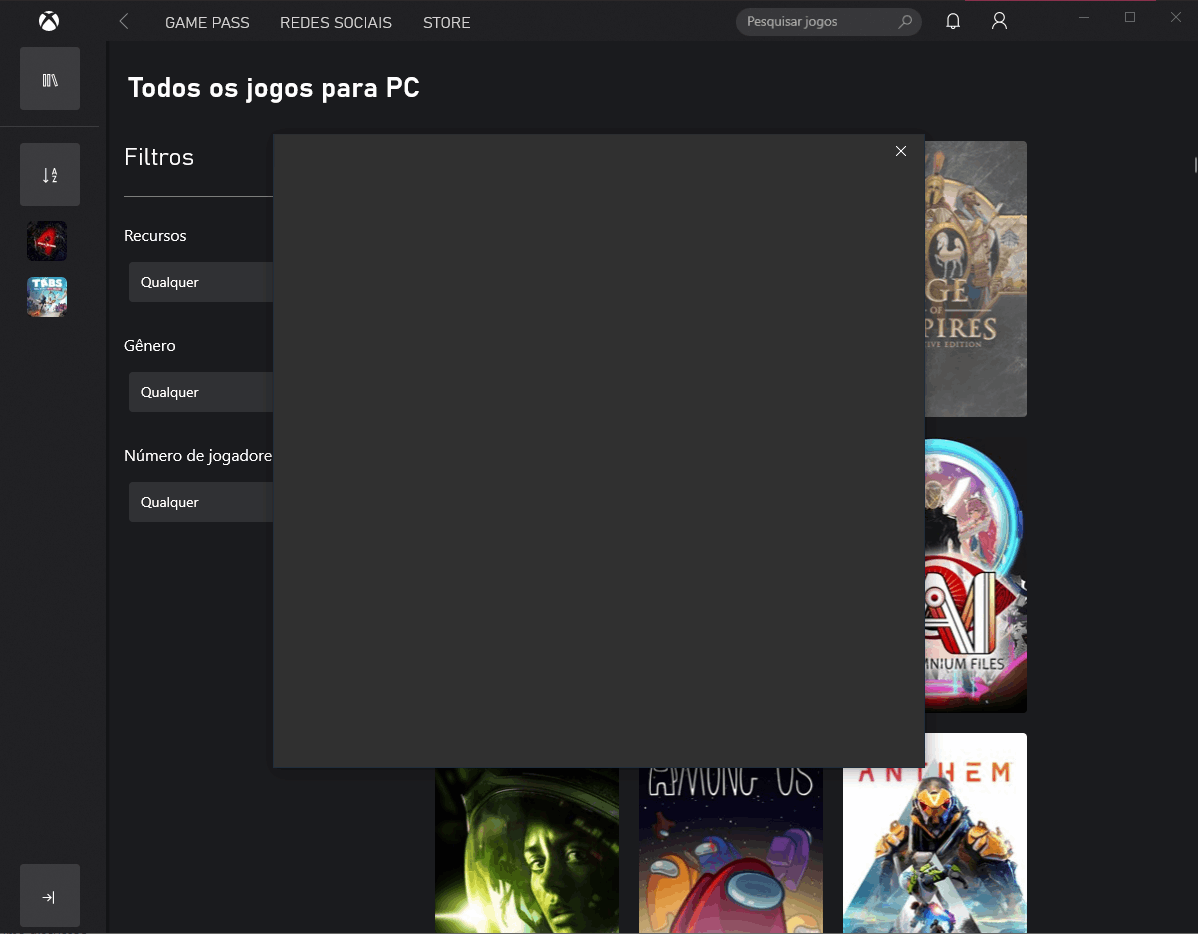Image resolution: width=1198 pixels, height=934 pixels.
Task: Open the Número de jogadores dropdown
Action: click(201, 502)
